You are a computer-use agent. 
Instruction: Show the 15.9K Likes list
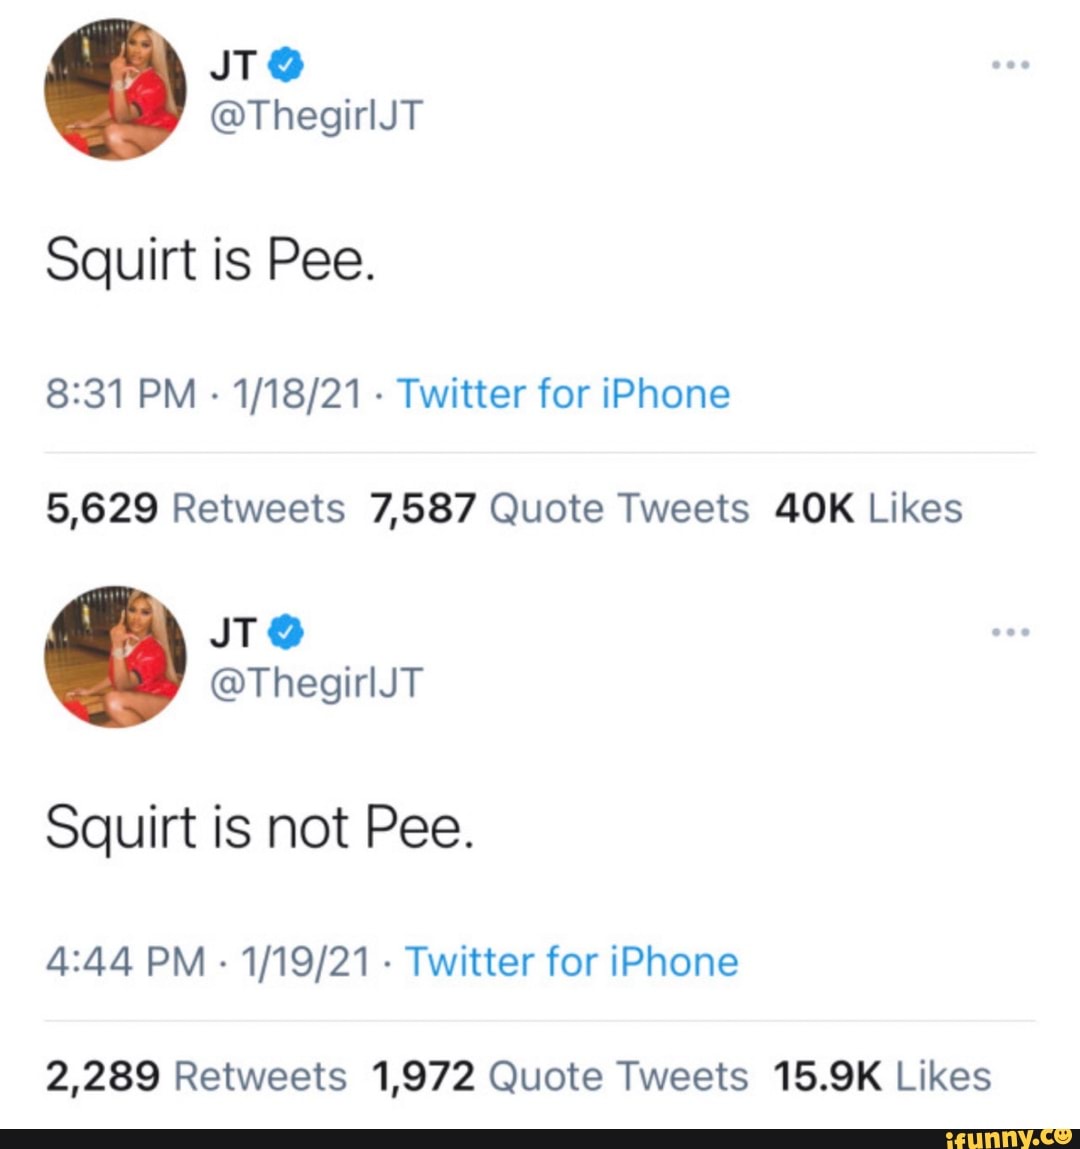pos(882,1077)
